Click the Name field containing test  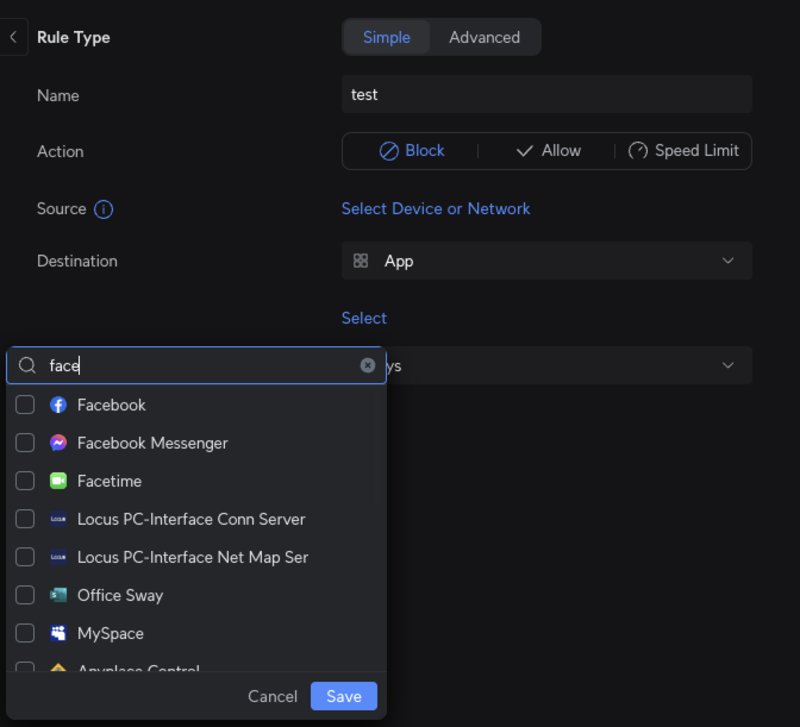point(546,94)
